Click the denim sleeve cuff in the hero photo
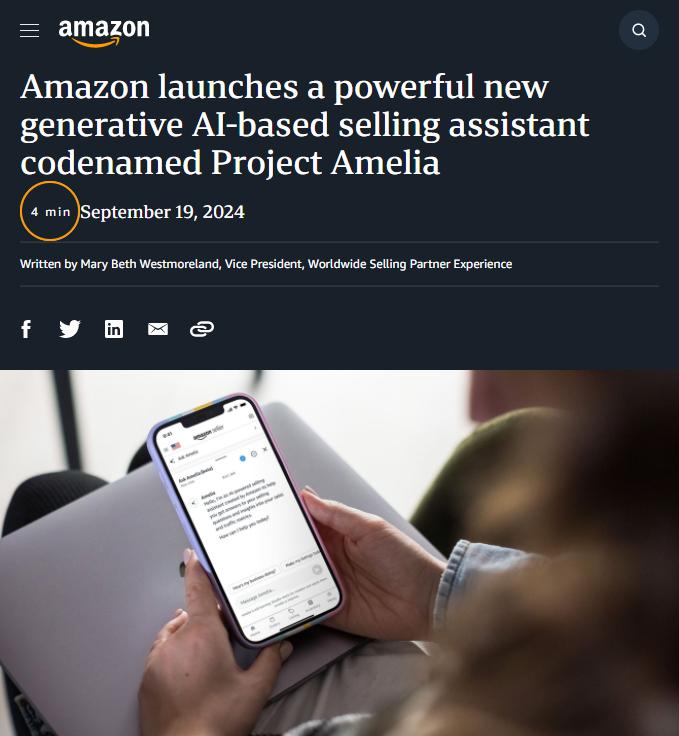Image resolution: width=679 pixels, height=736 pixels. tap(460, 584)
